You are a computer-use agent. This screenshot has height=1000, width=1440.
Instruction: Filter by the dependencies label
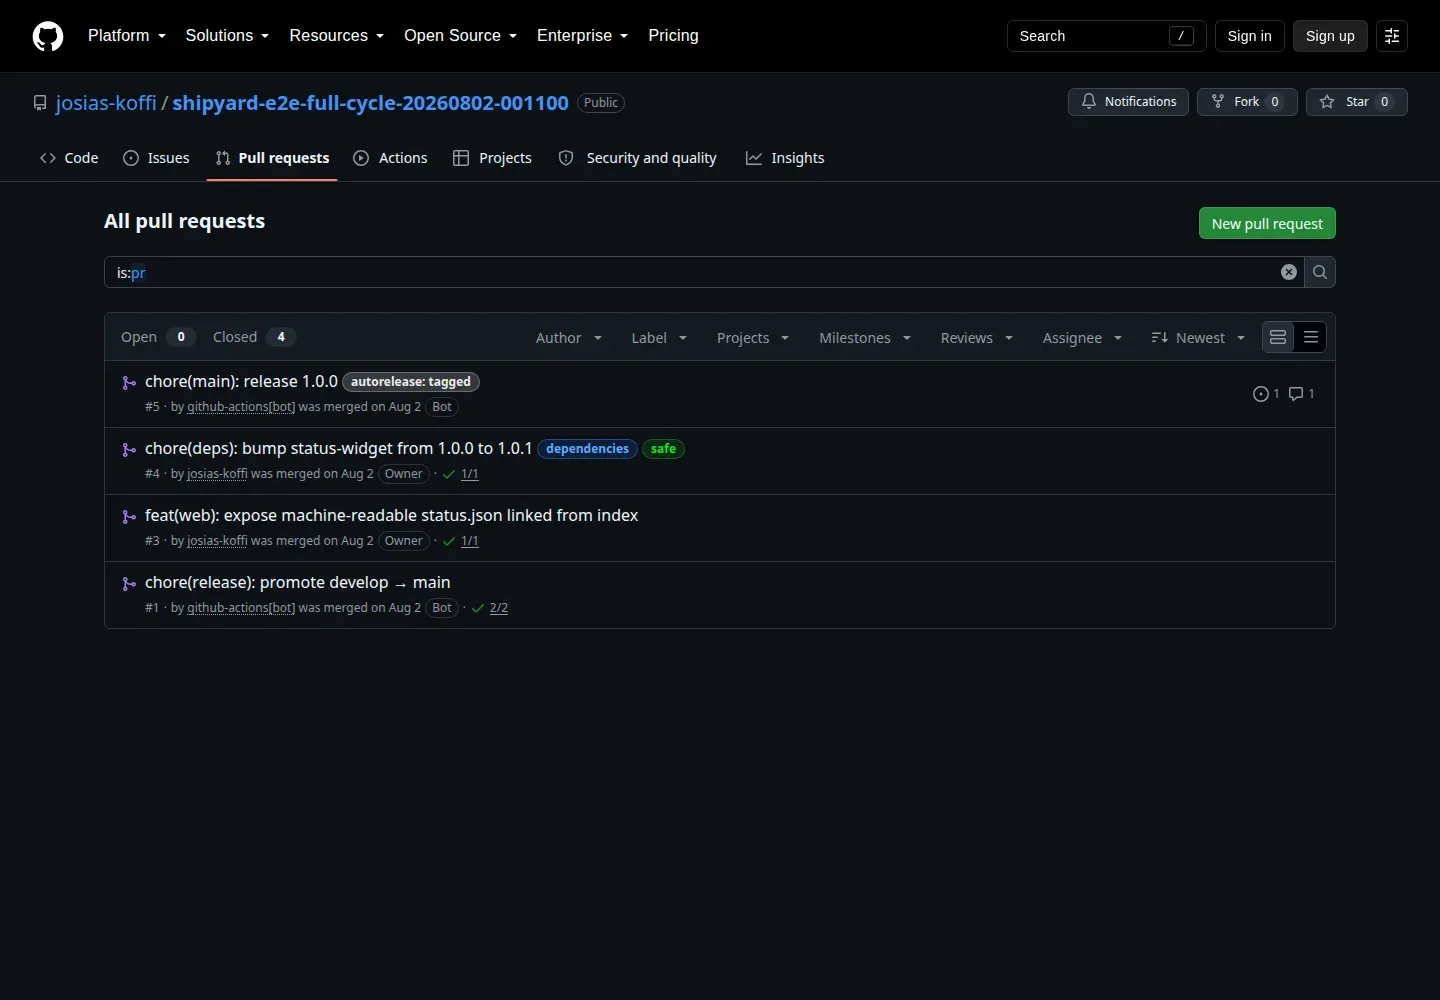(x=587, y=449)
